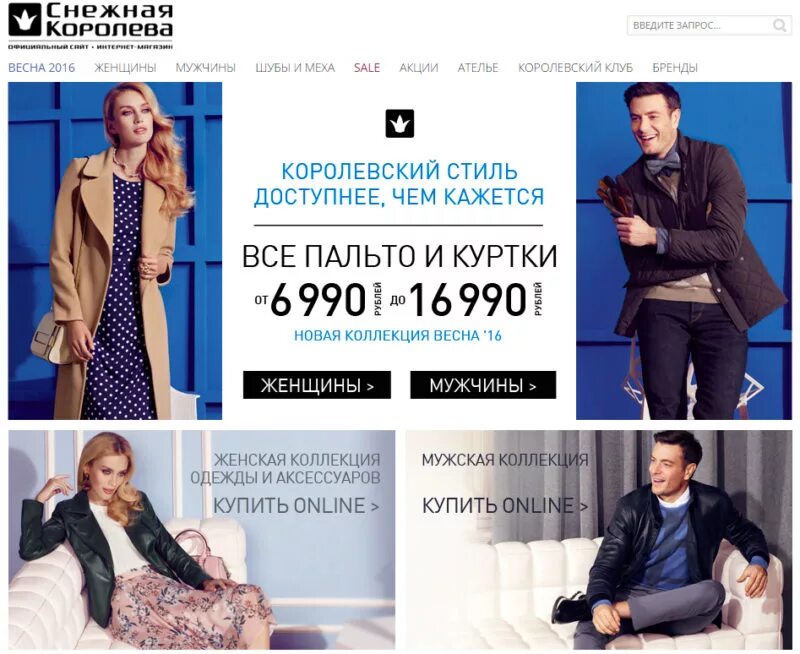The height and width of the screenshot is (654, 800).
Task: Navigate to АТЕЛЬЕ section
Action: (x=478, y=67)
